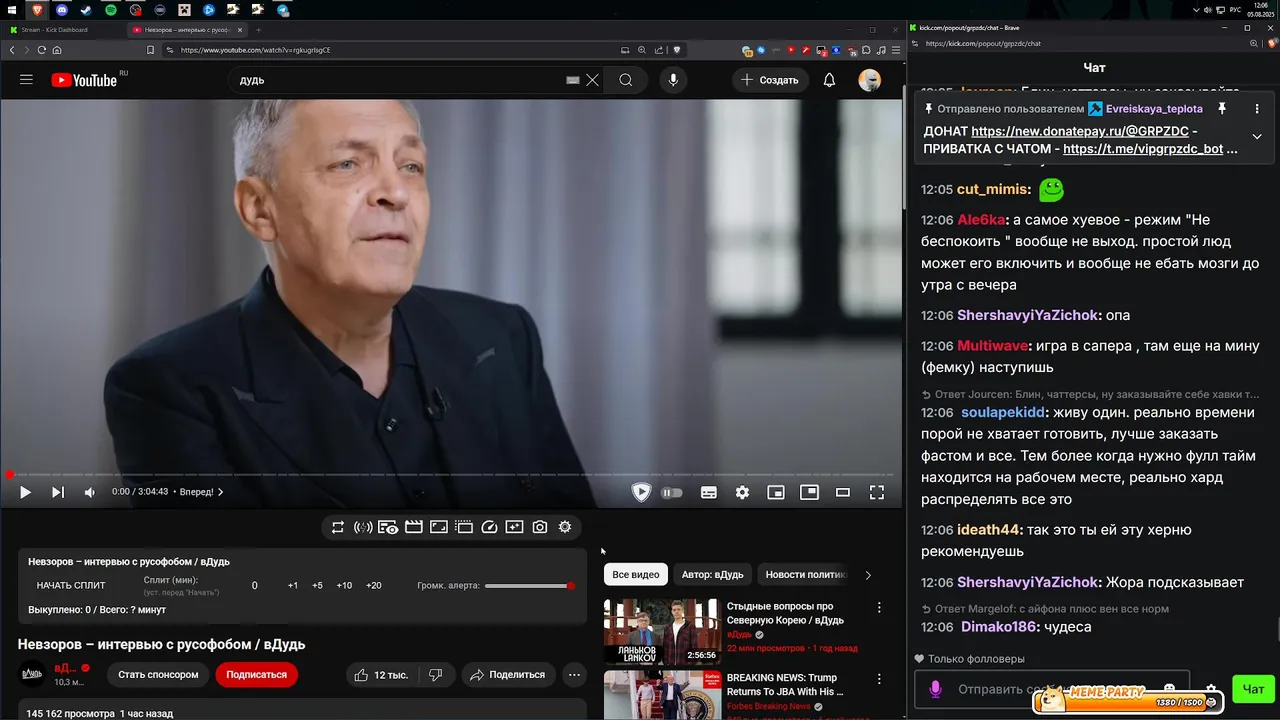Image resolution: width=1280 pixels, height=720 pixels.
Task: Add +20 minutes to the split
Action: (x=374, y=585)
